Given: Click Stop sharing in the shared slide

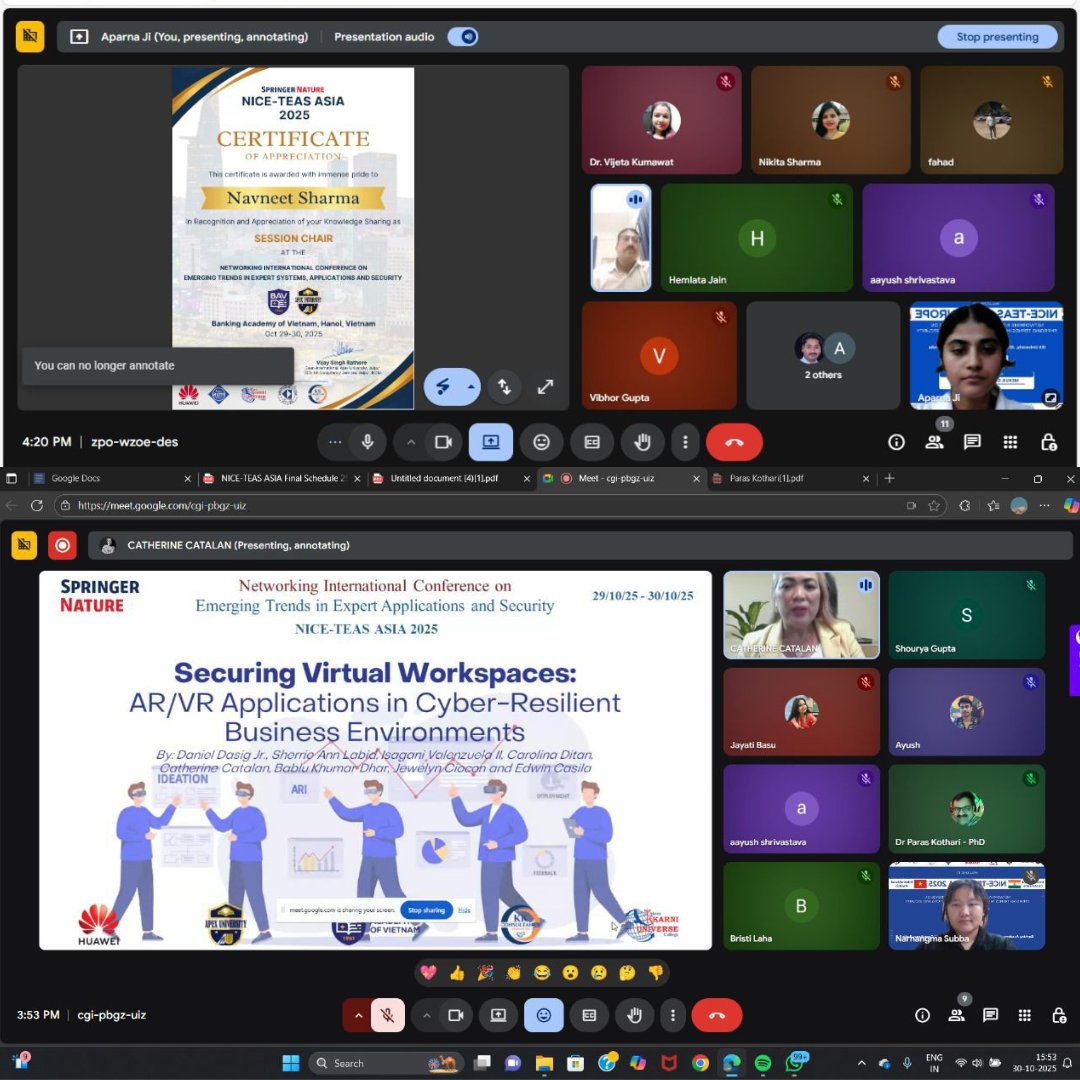Looking at the screenshot, I should (x=426, y=910).
